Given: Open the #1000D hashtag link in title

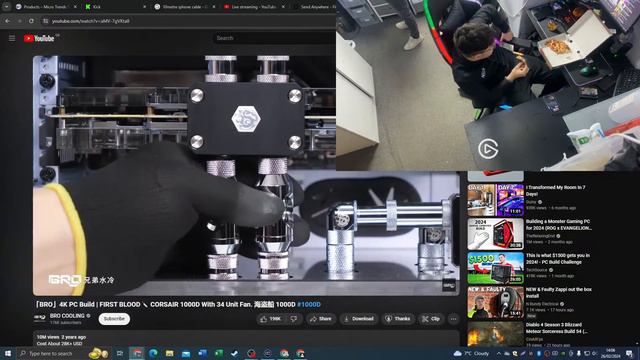Looking at the screenshot, I should tap(309, 304).
